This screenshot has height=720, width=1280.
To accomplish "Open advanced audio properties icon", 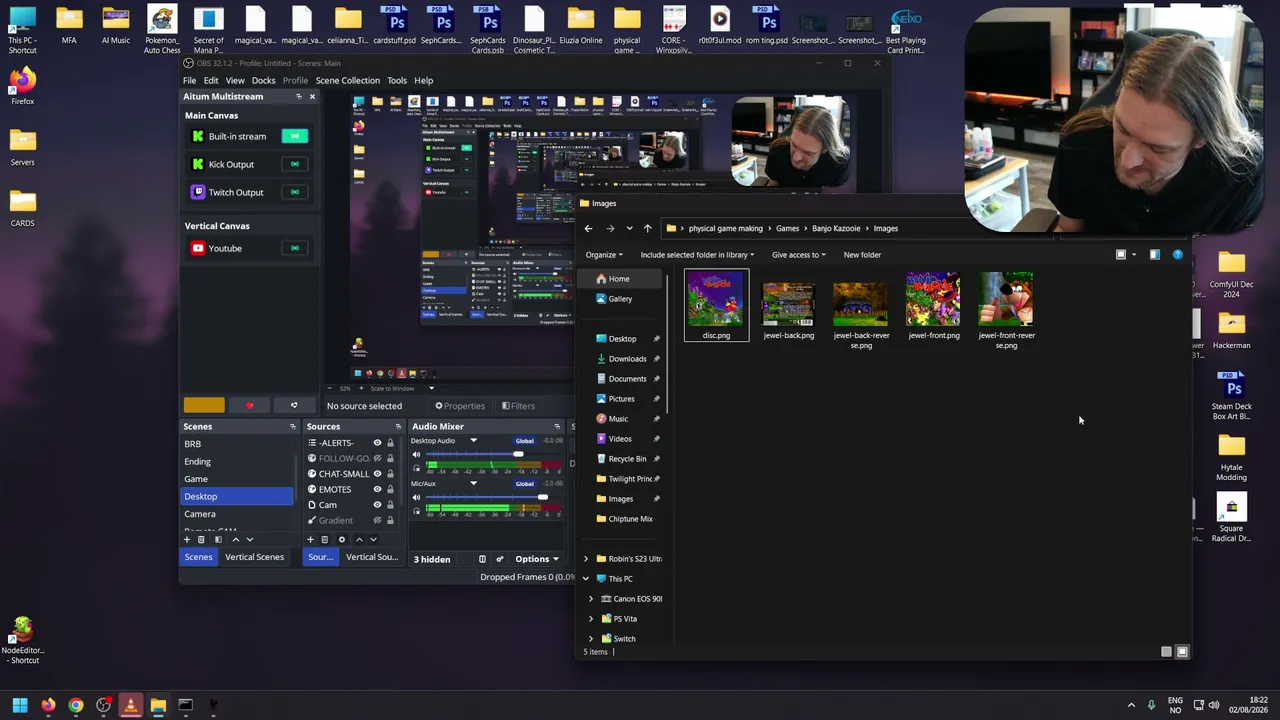I will [x=499, y=559].
